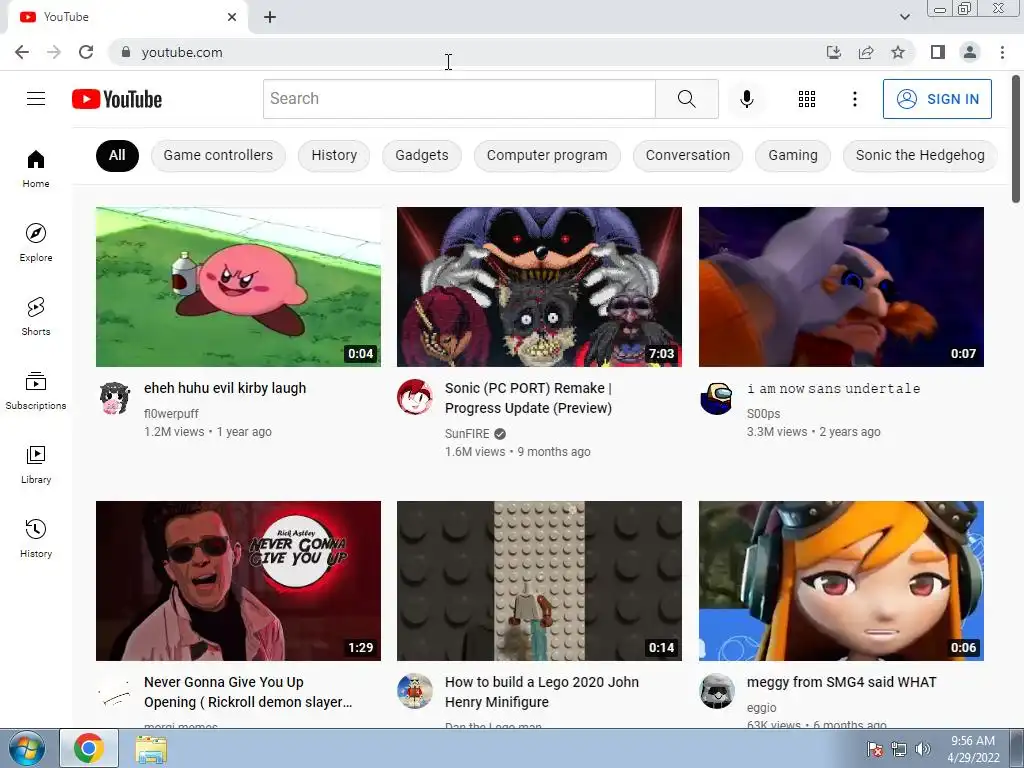Click the YouTube search input field
Image resolution: width=1024 pixels, height=768 pixels.
[x=459, y=99]
